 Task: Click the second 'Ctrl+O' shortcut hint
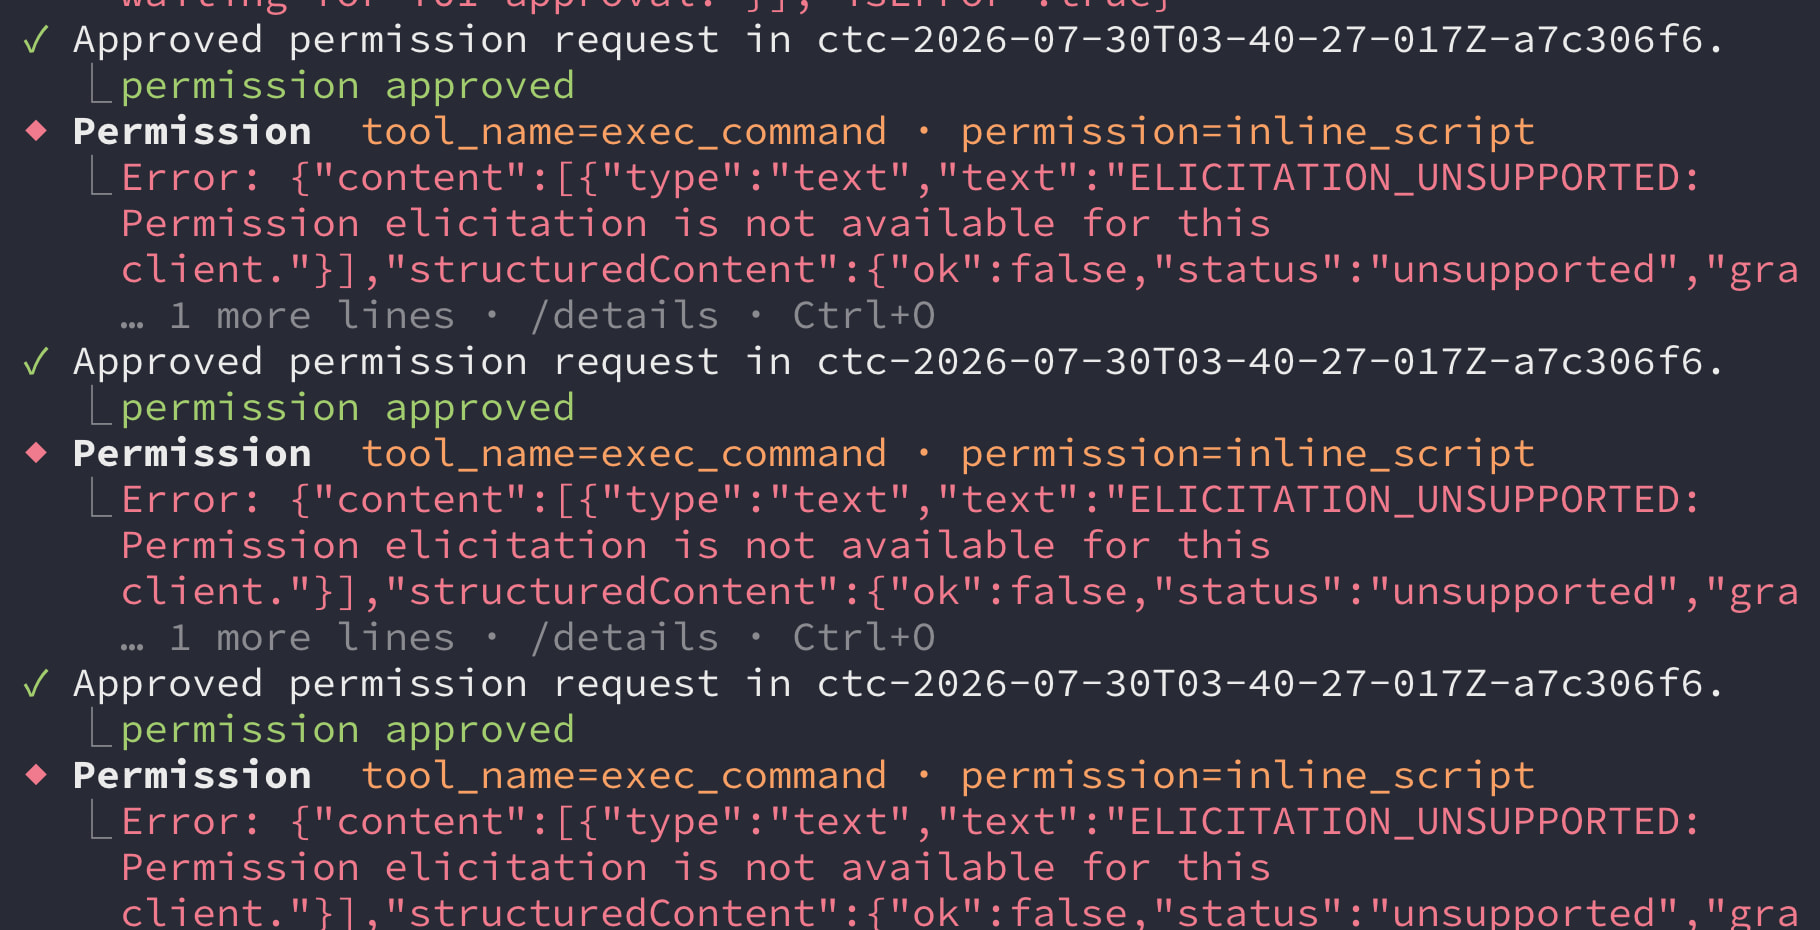(864, 638)
